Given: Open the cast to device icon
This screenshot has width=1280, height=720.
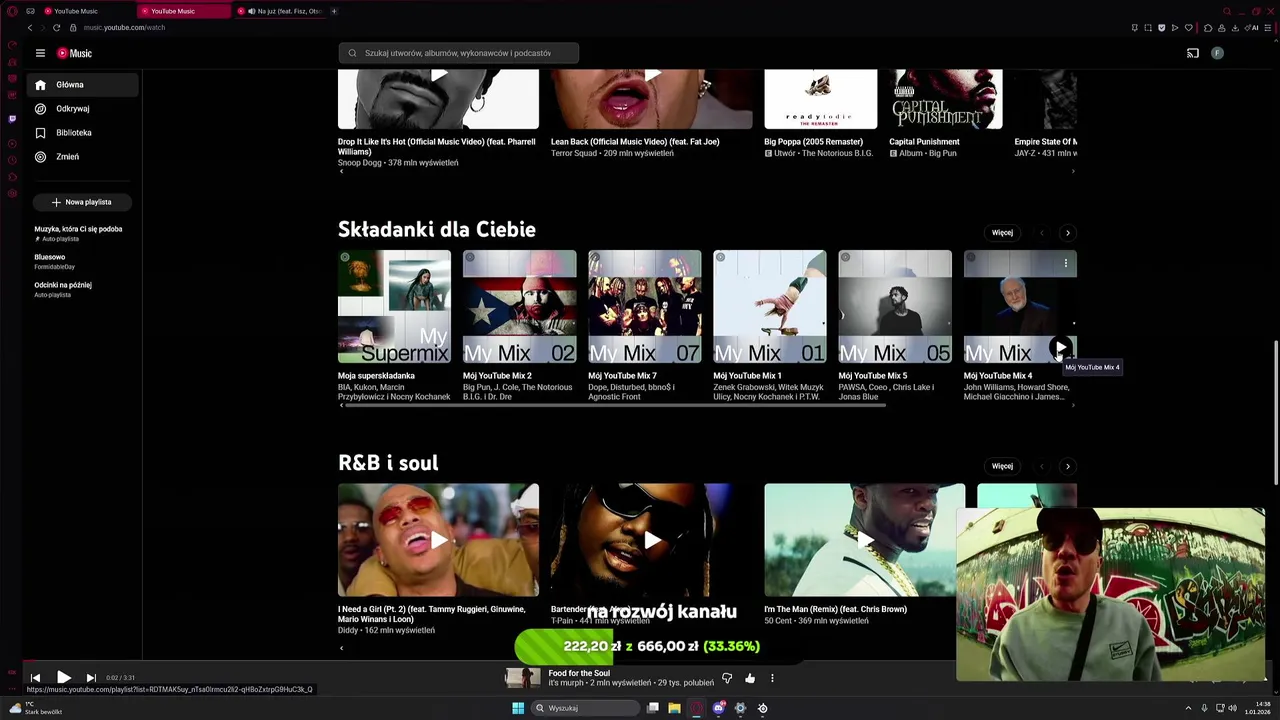Looking at the screenshot, I should point(1192,53).
